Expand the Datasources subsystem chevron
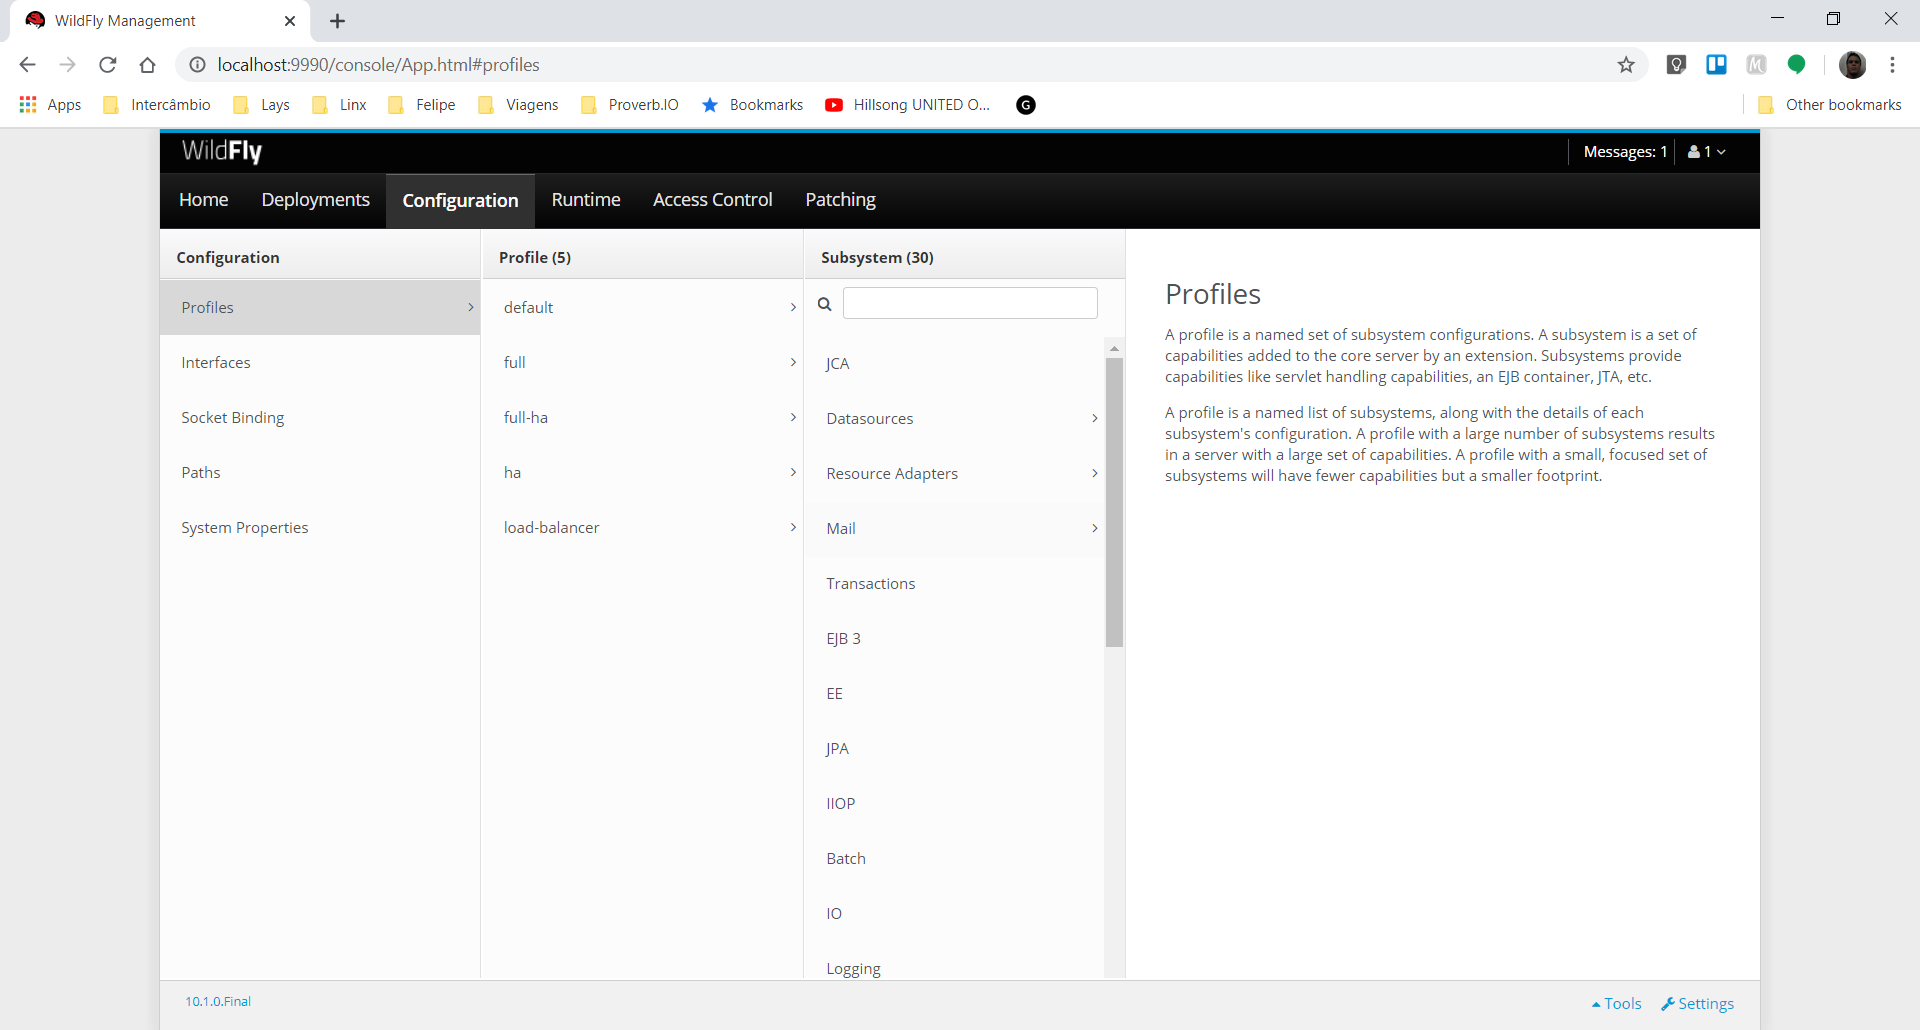Screen dimensions: 1920x1030 click(1095, 418)
